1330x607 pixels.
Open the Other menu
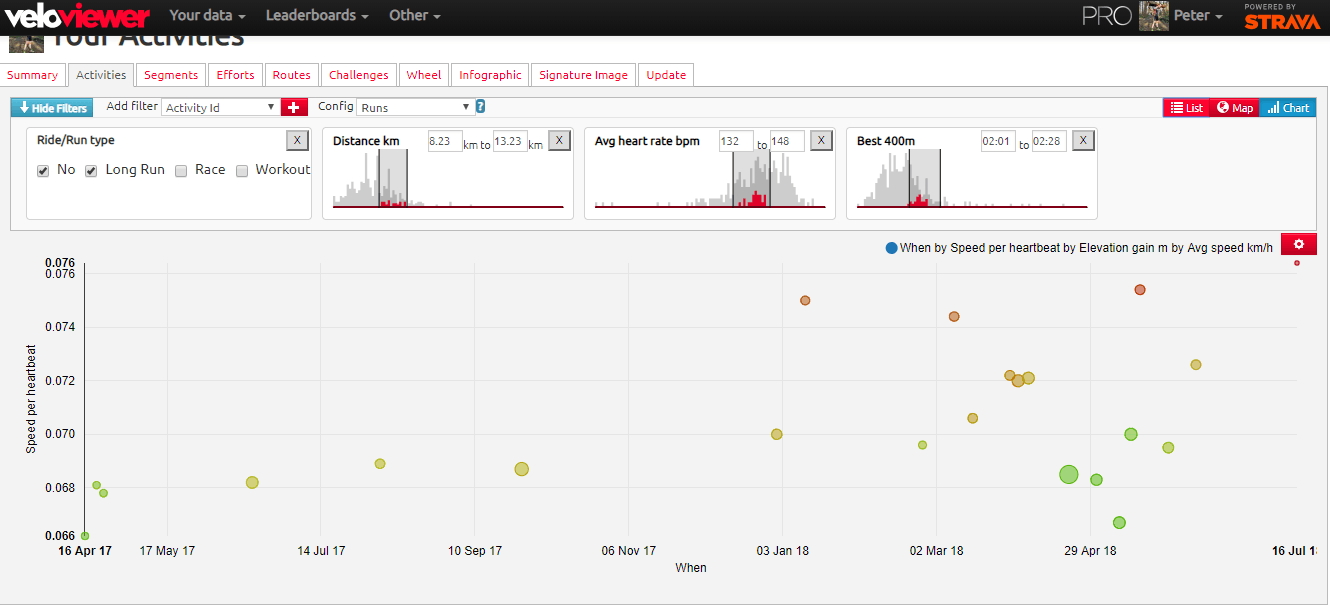[415, 16]
